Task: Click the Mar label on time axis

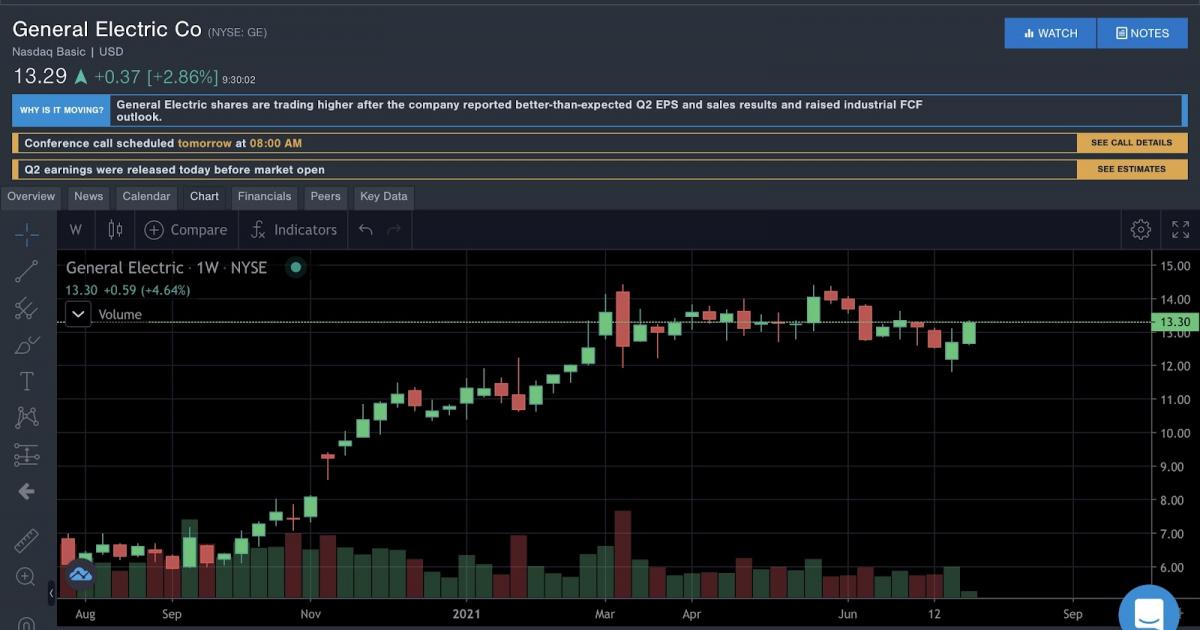Action: [604, 614]
